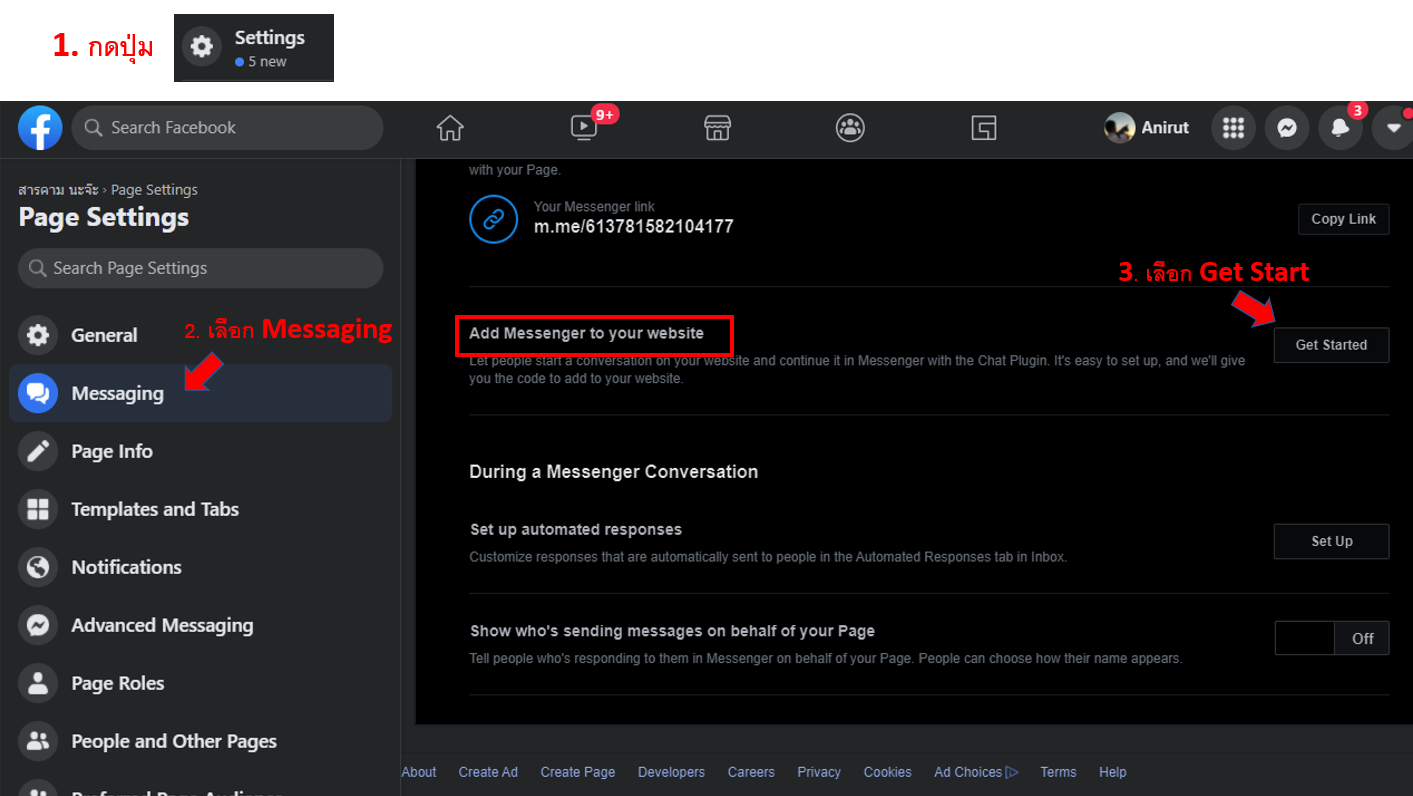Image resolution: width=1413 pixels, height=796 pixels.
Task: Click the Add Messenger to your website heading
Action: click(587, 333)
